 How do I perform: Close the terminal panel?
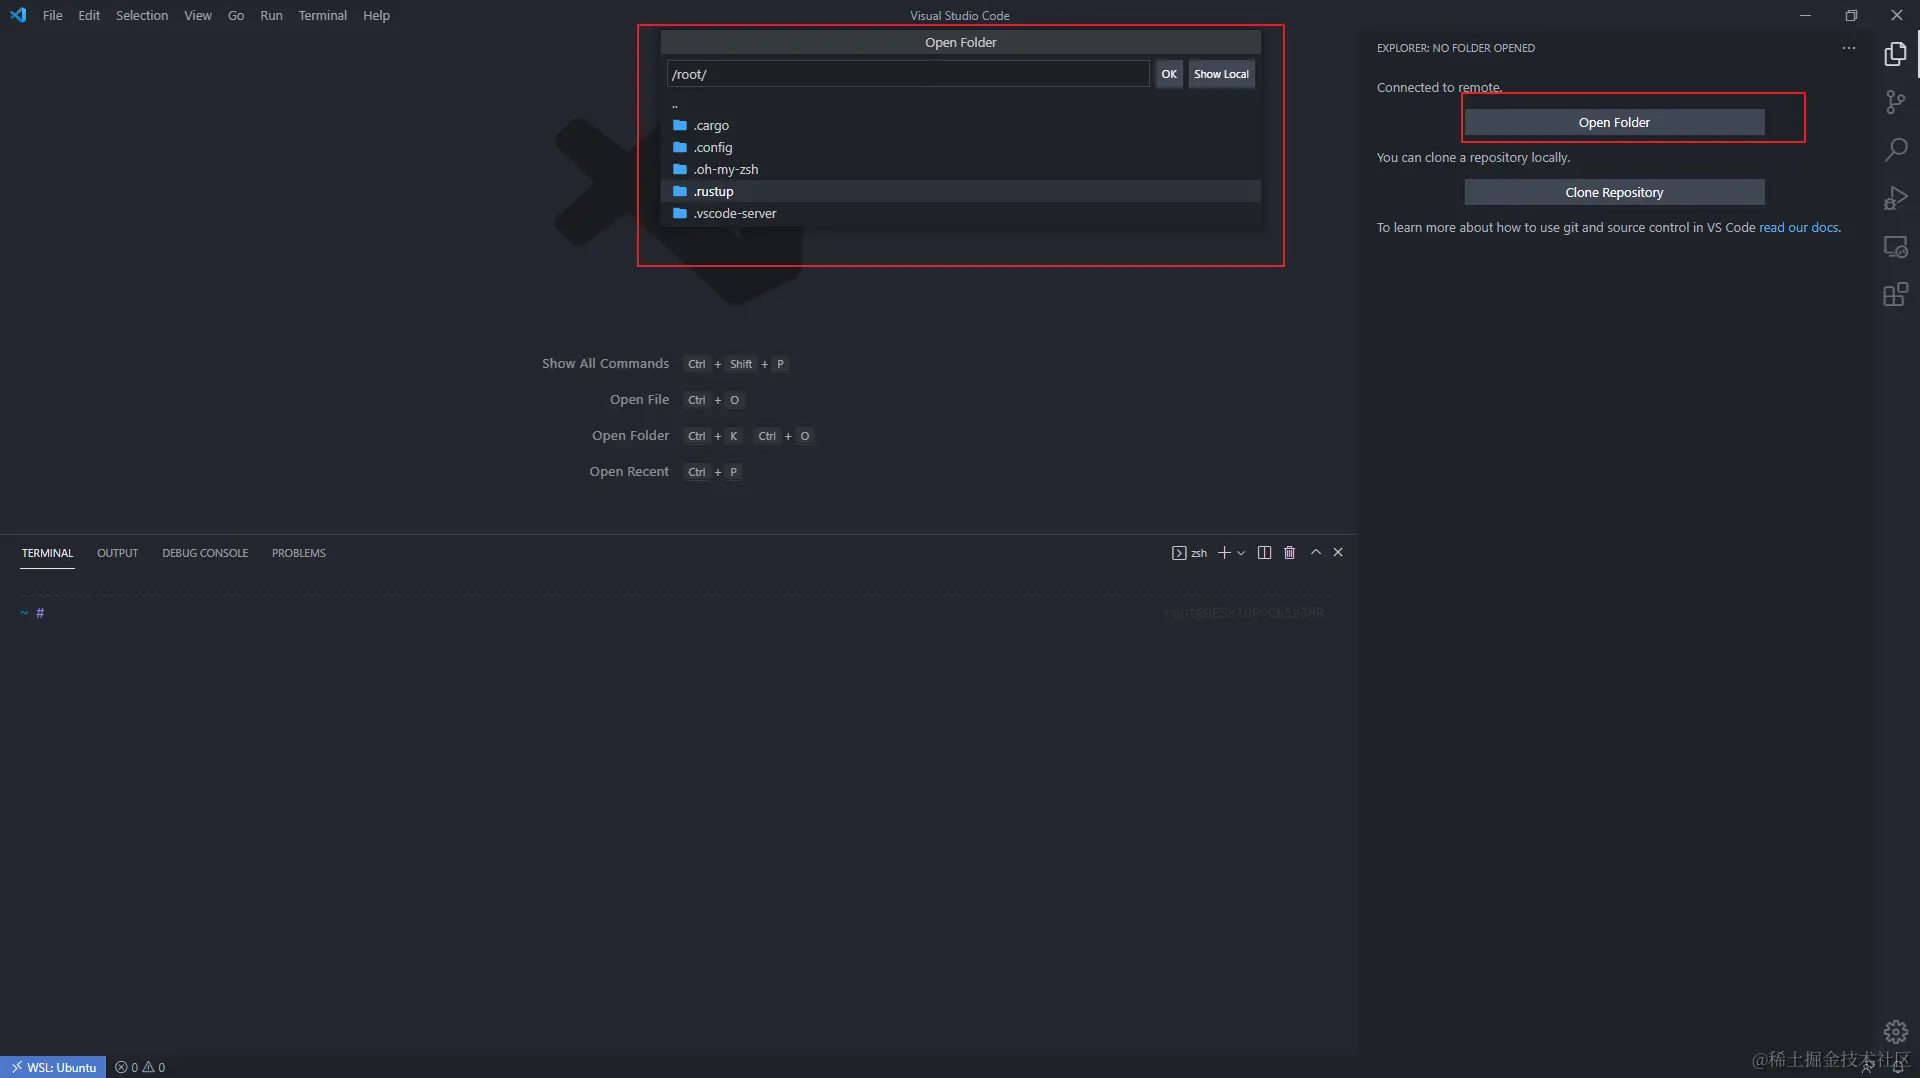tap(1338, 552)
